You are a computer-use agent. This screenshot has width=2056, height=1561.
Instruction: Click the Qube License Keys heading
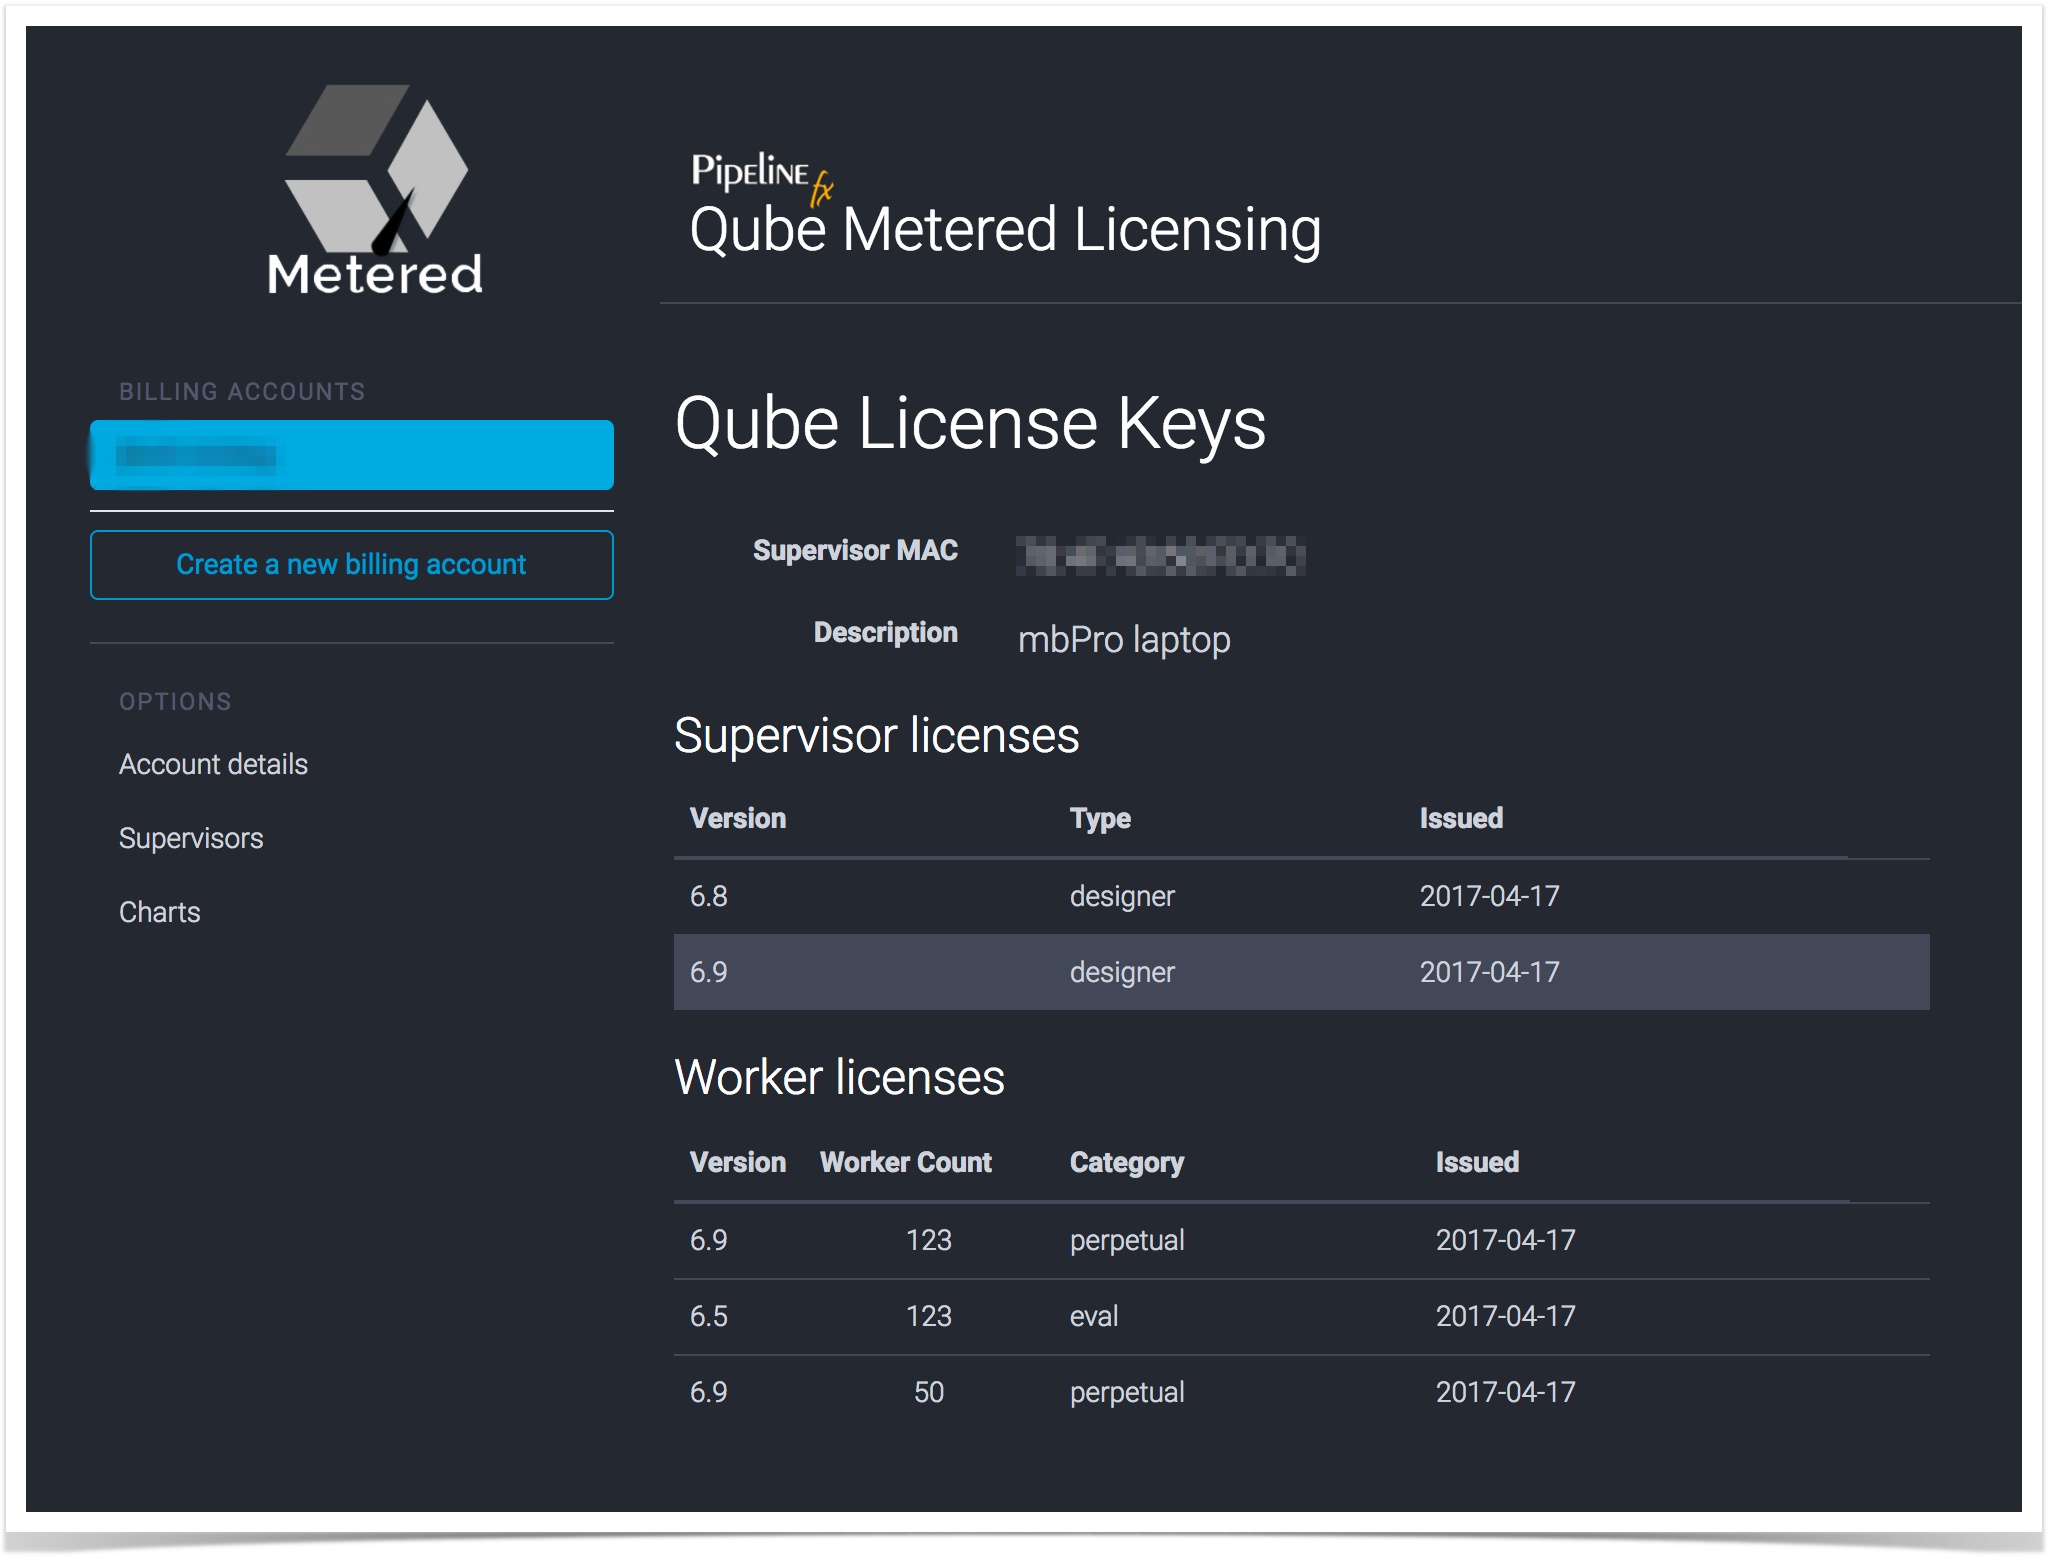point(970,424)
